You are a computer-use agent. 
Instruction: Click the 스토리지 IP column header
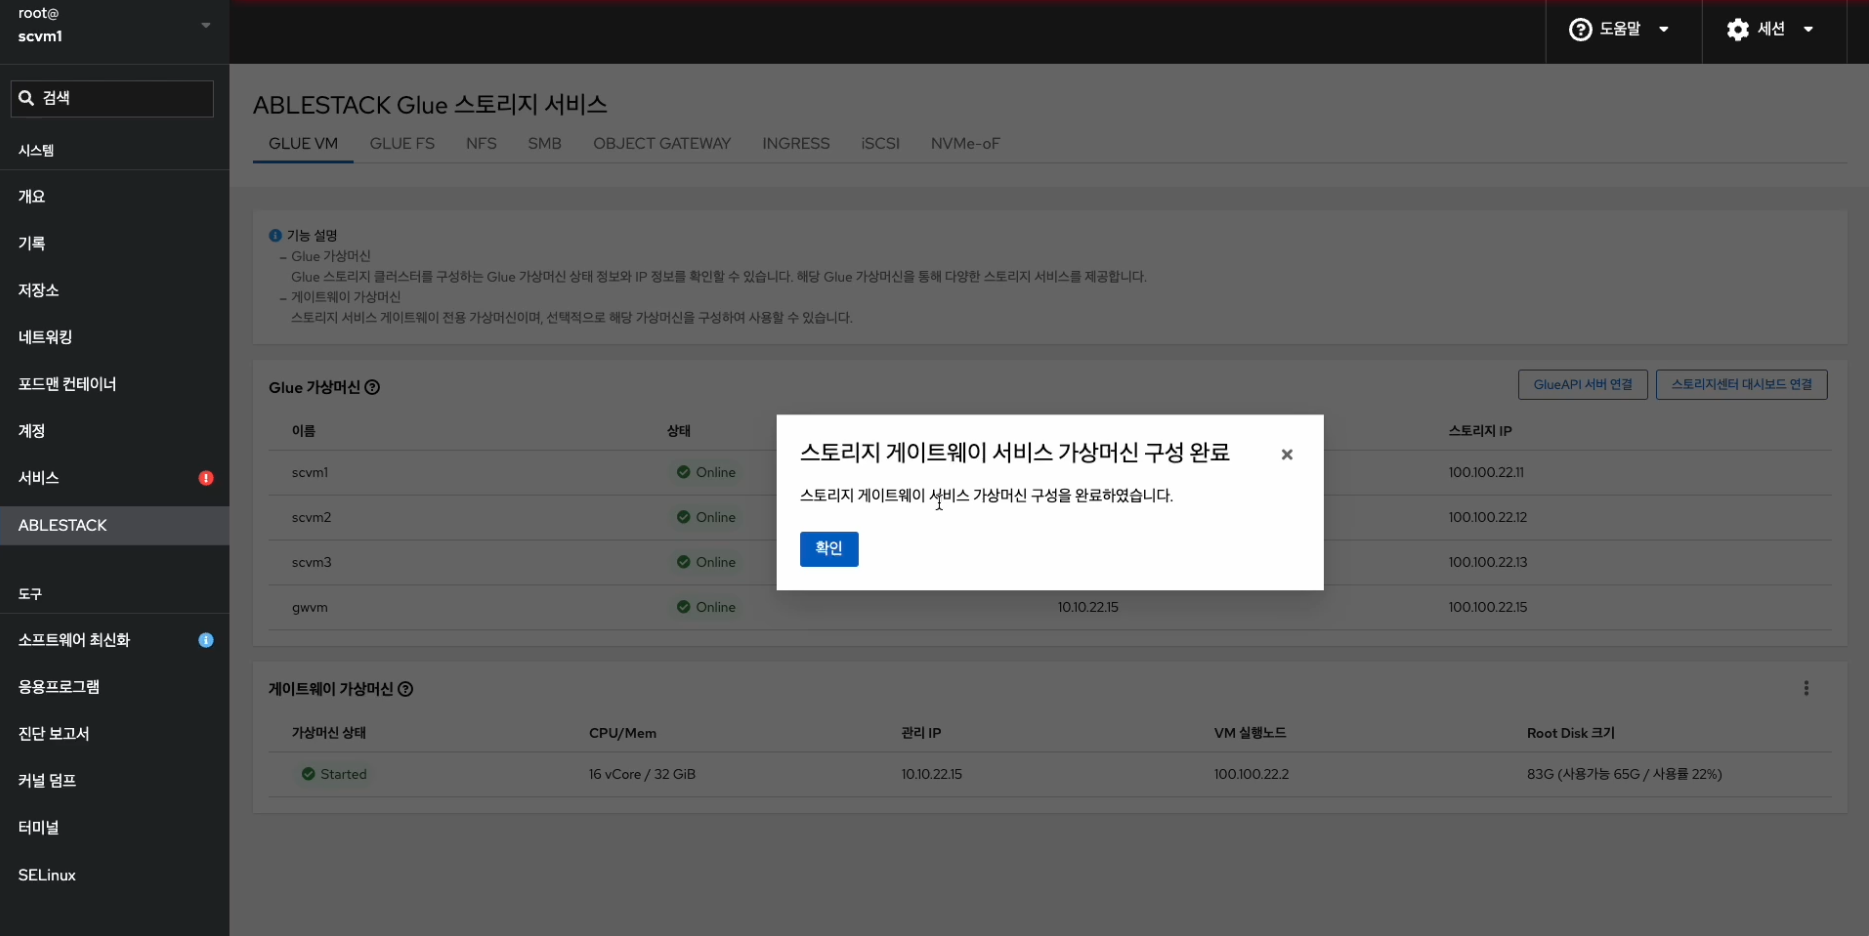1480,431
